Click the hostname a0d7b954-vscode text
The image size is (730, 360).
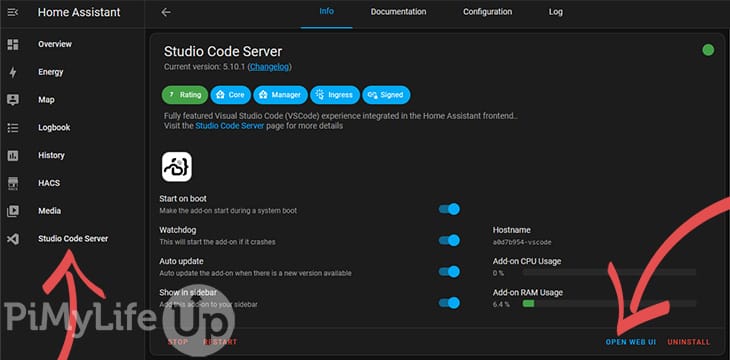point(522,242)
